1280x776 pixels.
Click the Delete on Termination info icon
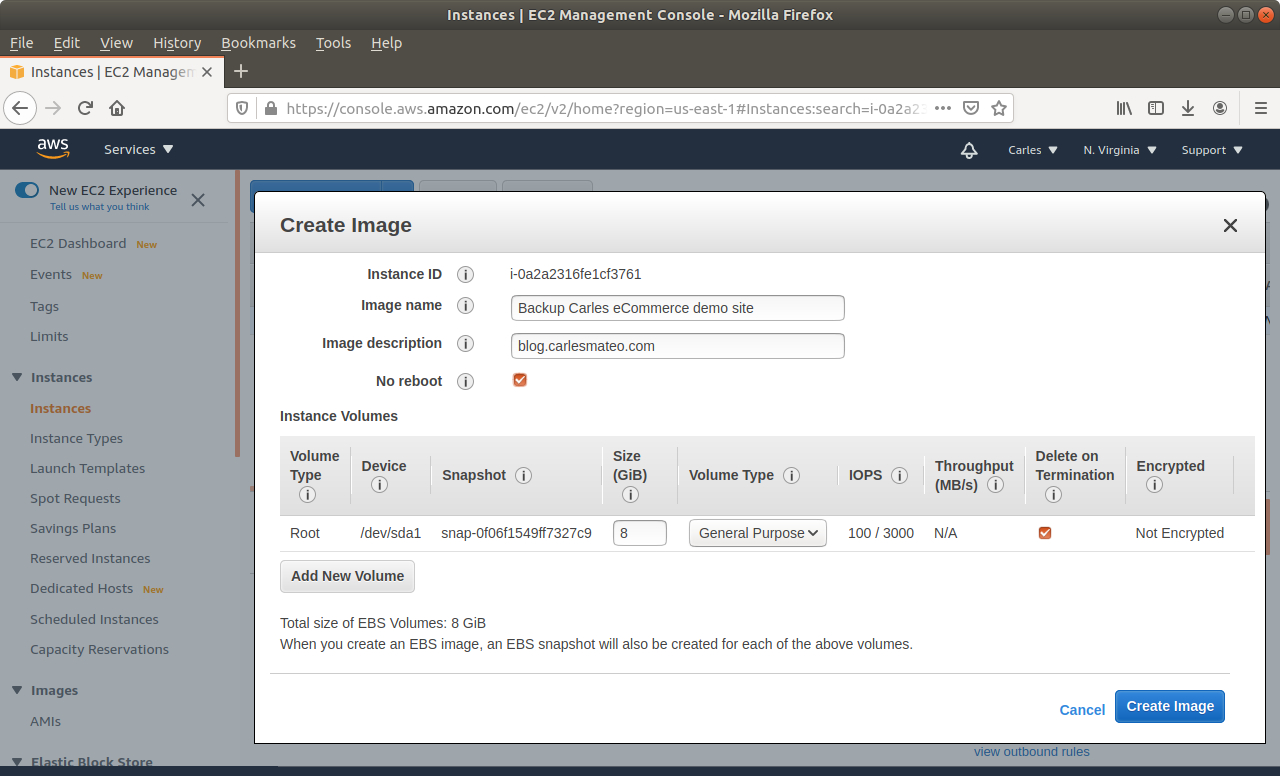[1053, 494]
